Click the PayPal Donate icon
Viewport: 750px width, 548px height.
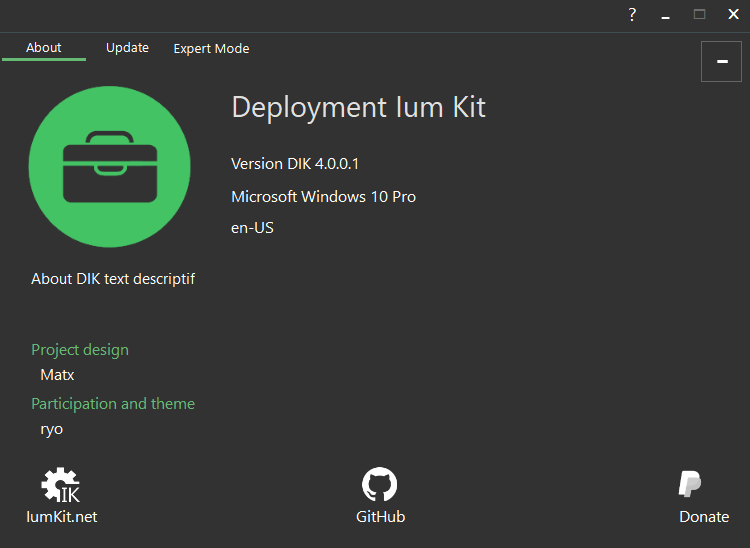pyautogui.click(x=690, y=484)
